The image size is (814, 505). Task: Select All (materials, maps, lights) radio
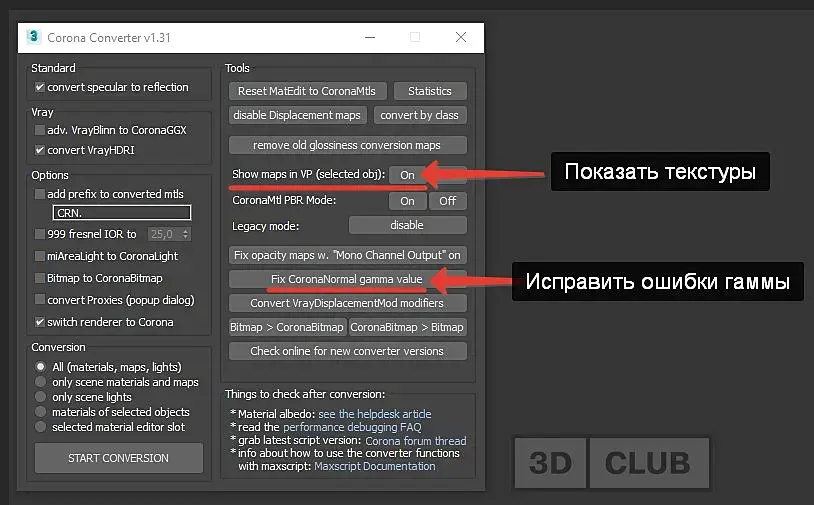[40, 366]
